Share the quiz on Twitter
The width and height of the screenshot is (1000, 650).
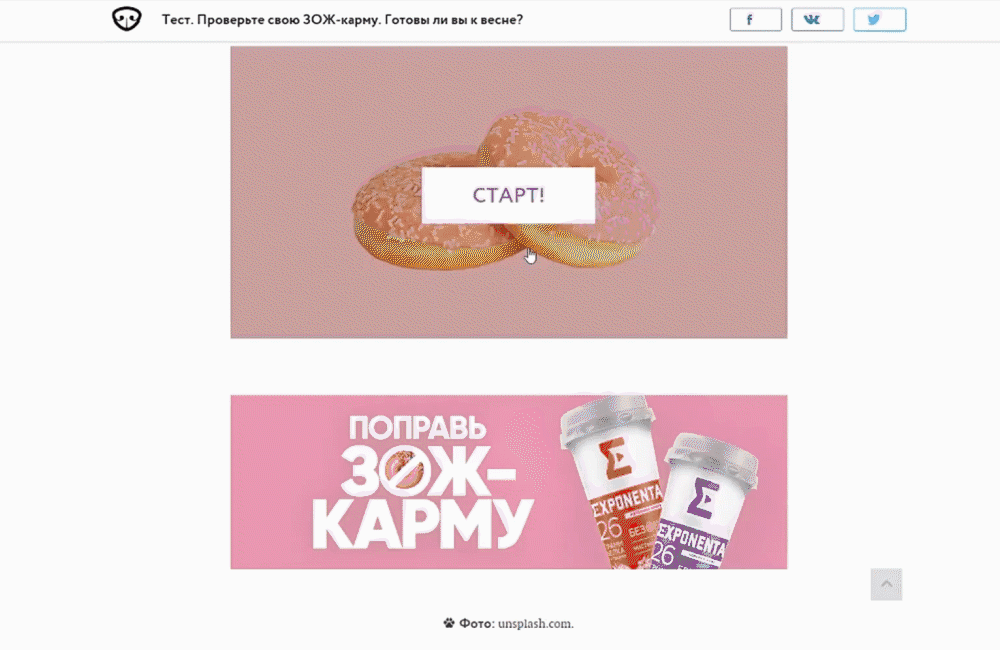coord(879,20)
